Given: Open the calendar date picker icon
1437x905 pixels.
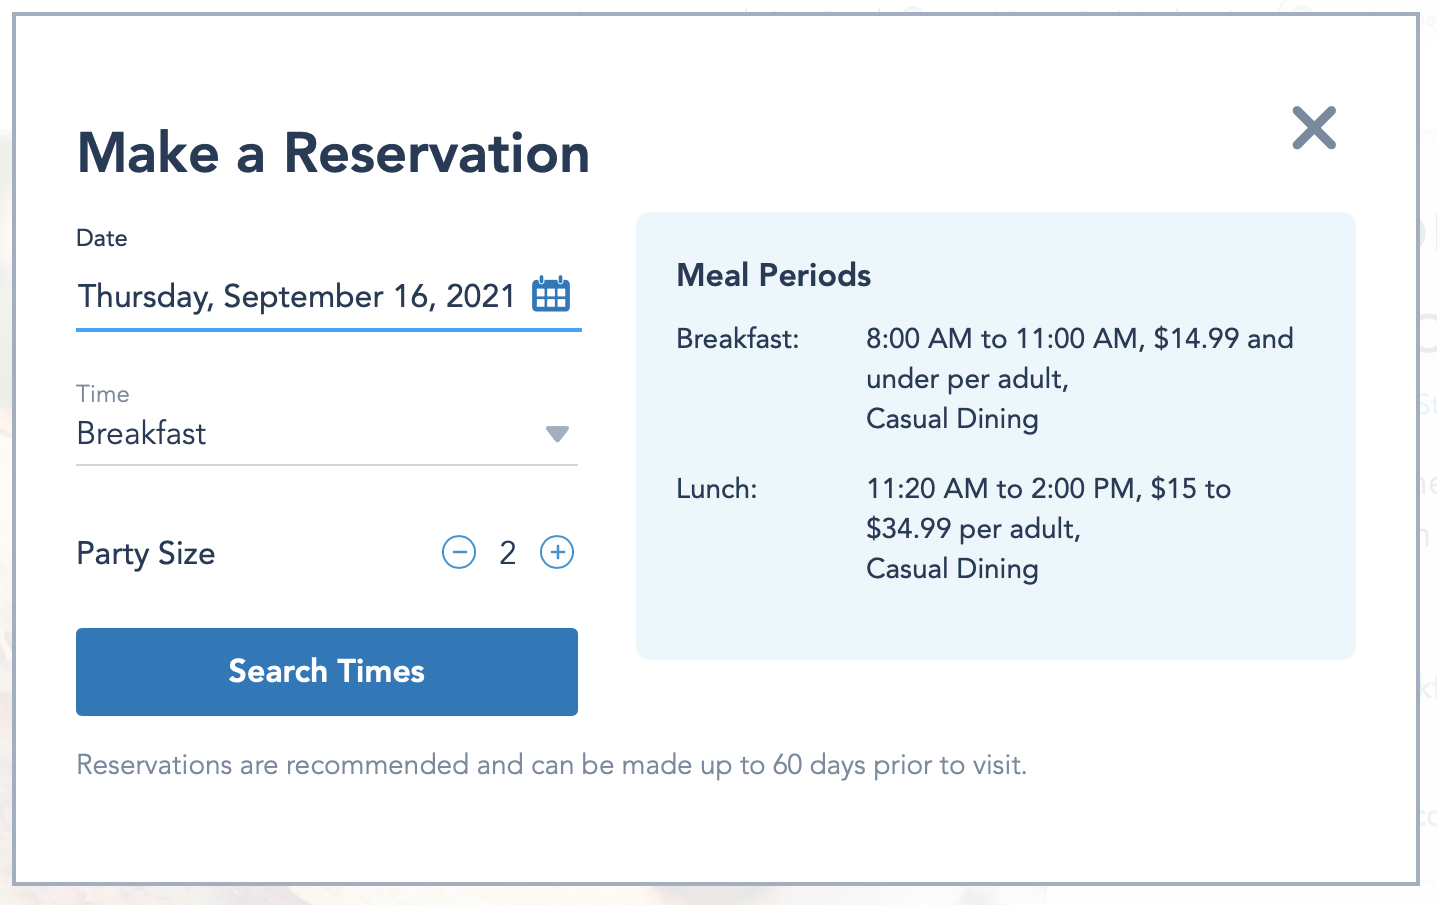Looking at the screenshot, I should coord(551,295).
